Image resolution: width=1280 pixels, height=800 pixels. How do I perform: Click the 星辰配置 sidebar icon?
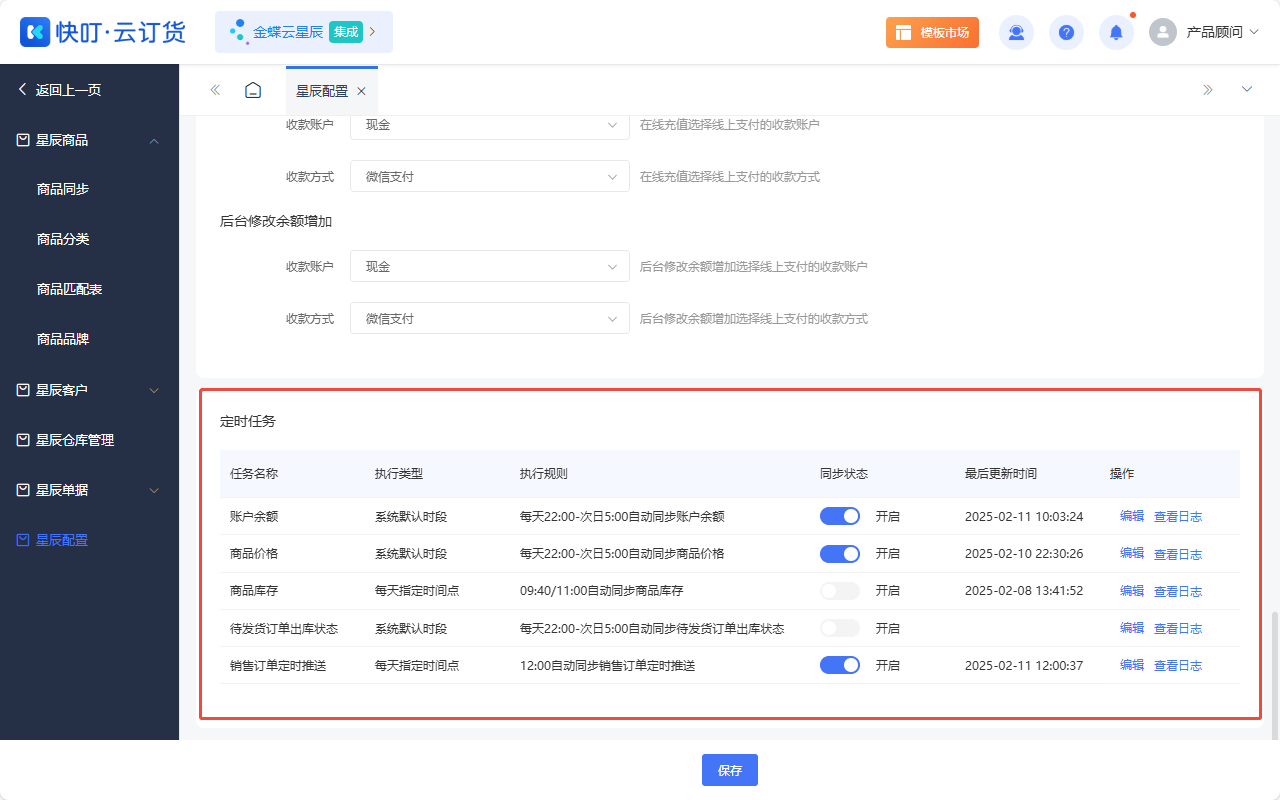pyautogui.click(x=23, y=540)
